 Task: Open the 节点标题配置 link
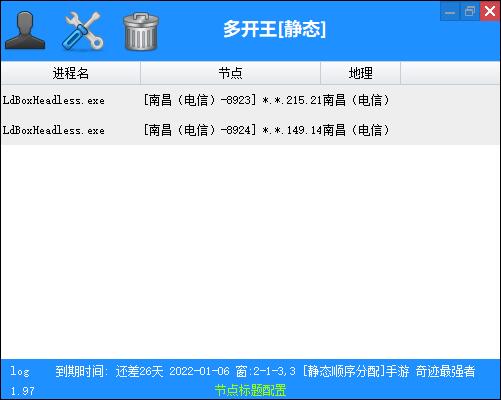(250, 390)
